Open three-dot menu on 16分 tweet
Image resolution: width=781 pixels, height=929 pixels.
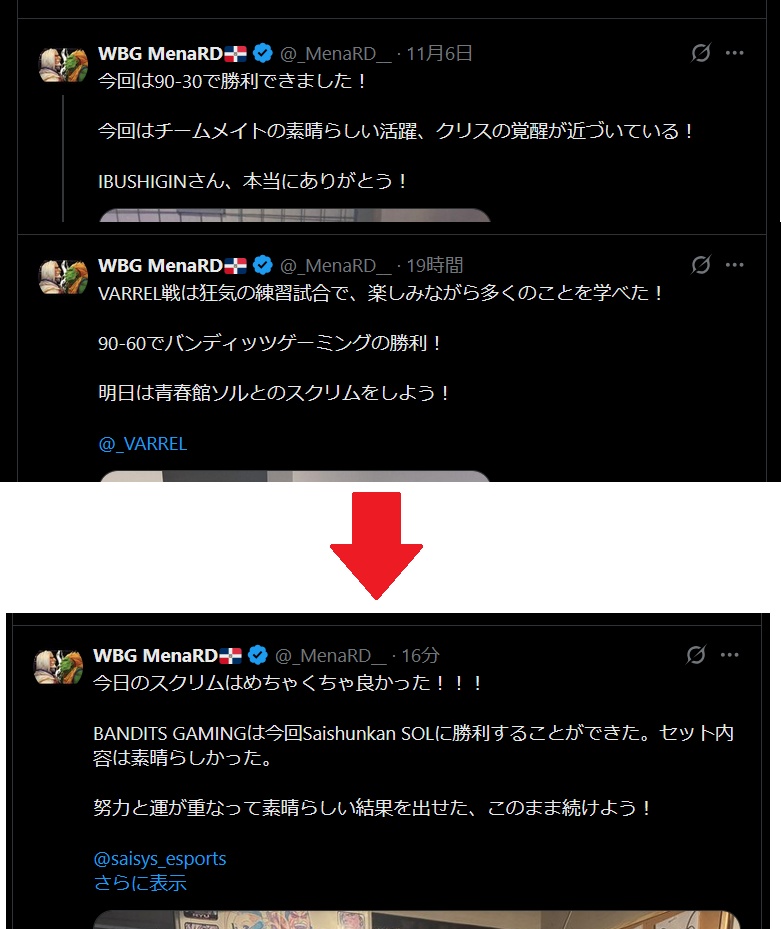[x=729, y=655]
